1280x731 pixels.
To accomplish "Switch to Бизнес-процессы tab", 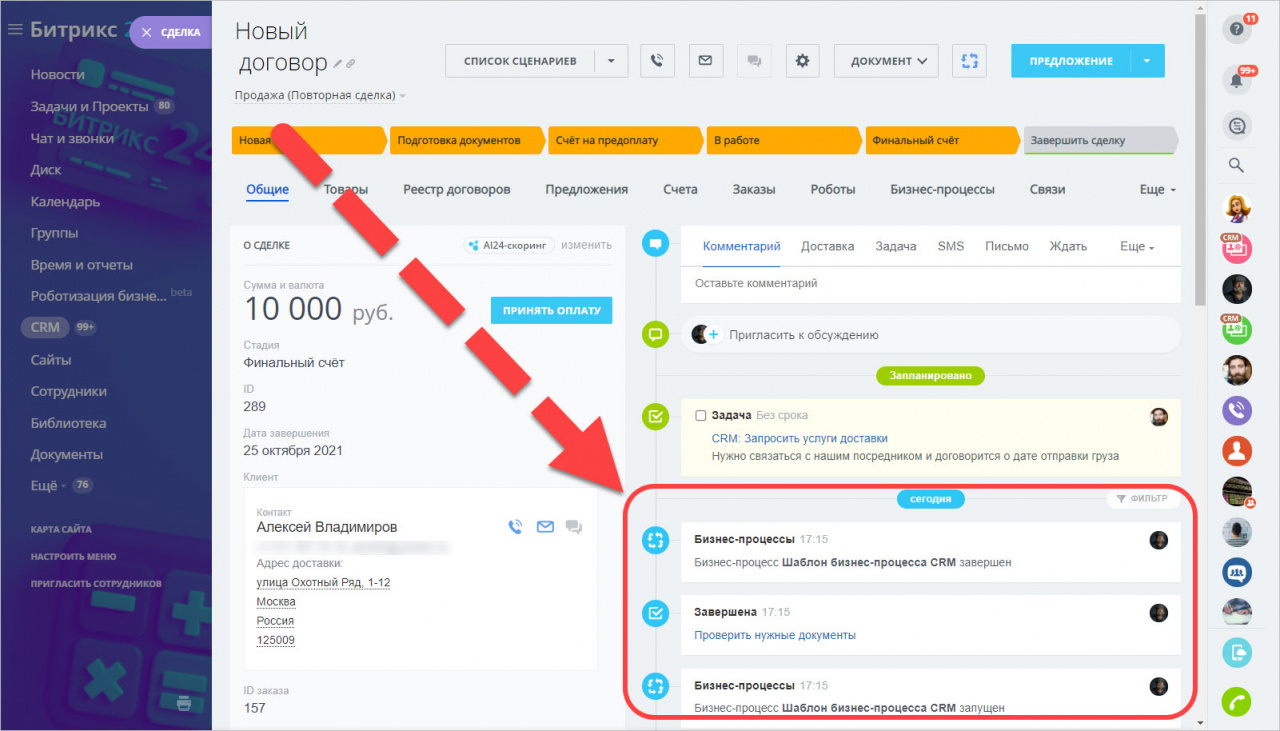I will point(942,189).
